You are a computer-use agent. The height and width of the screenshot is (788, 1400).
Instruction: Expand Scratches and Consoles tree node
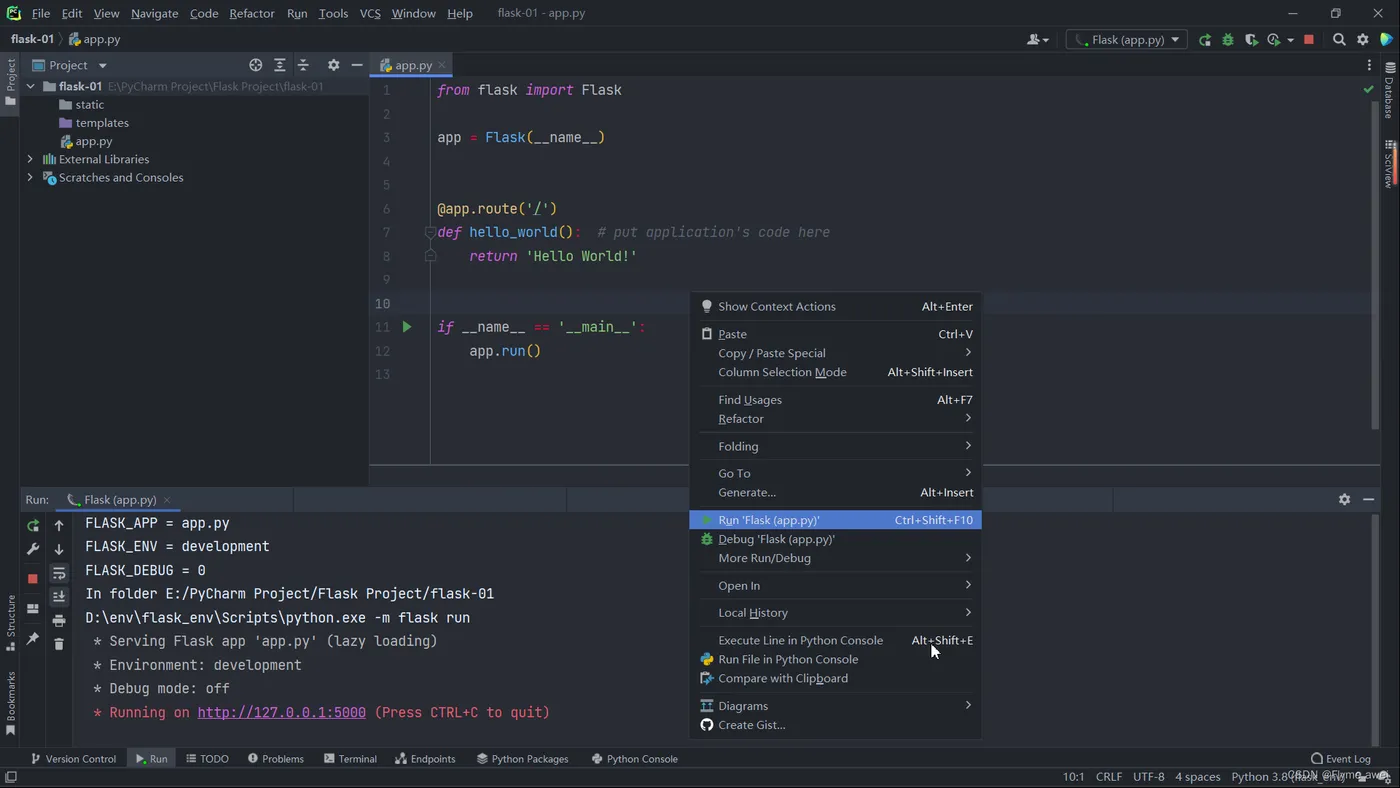click(31, 177)
